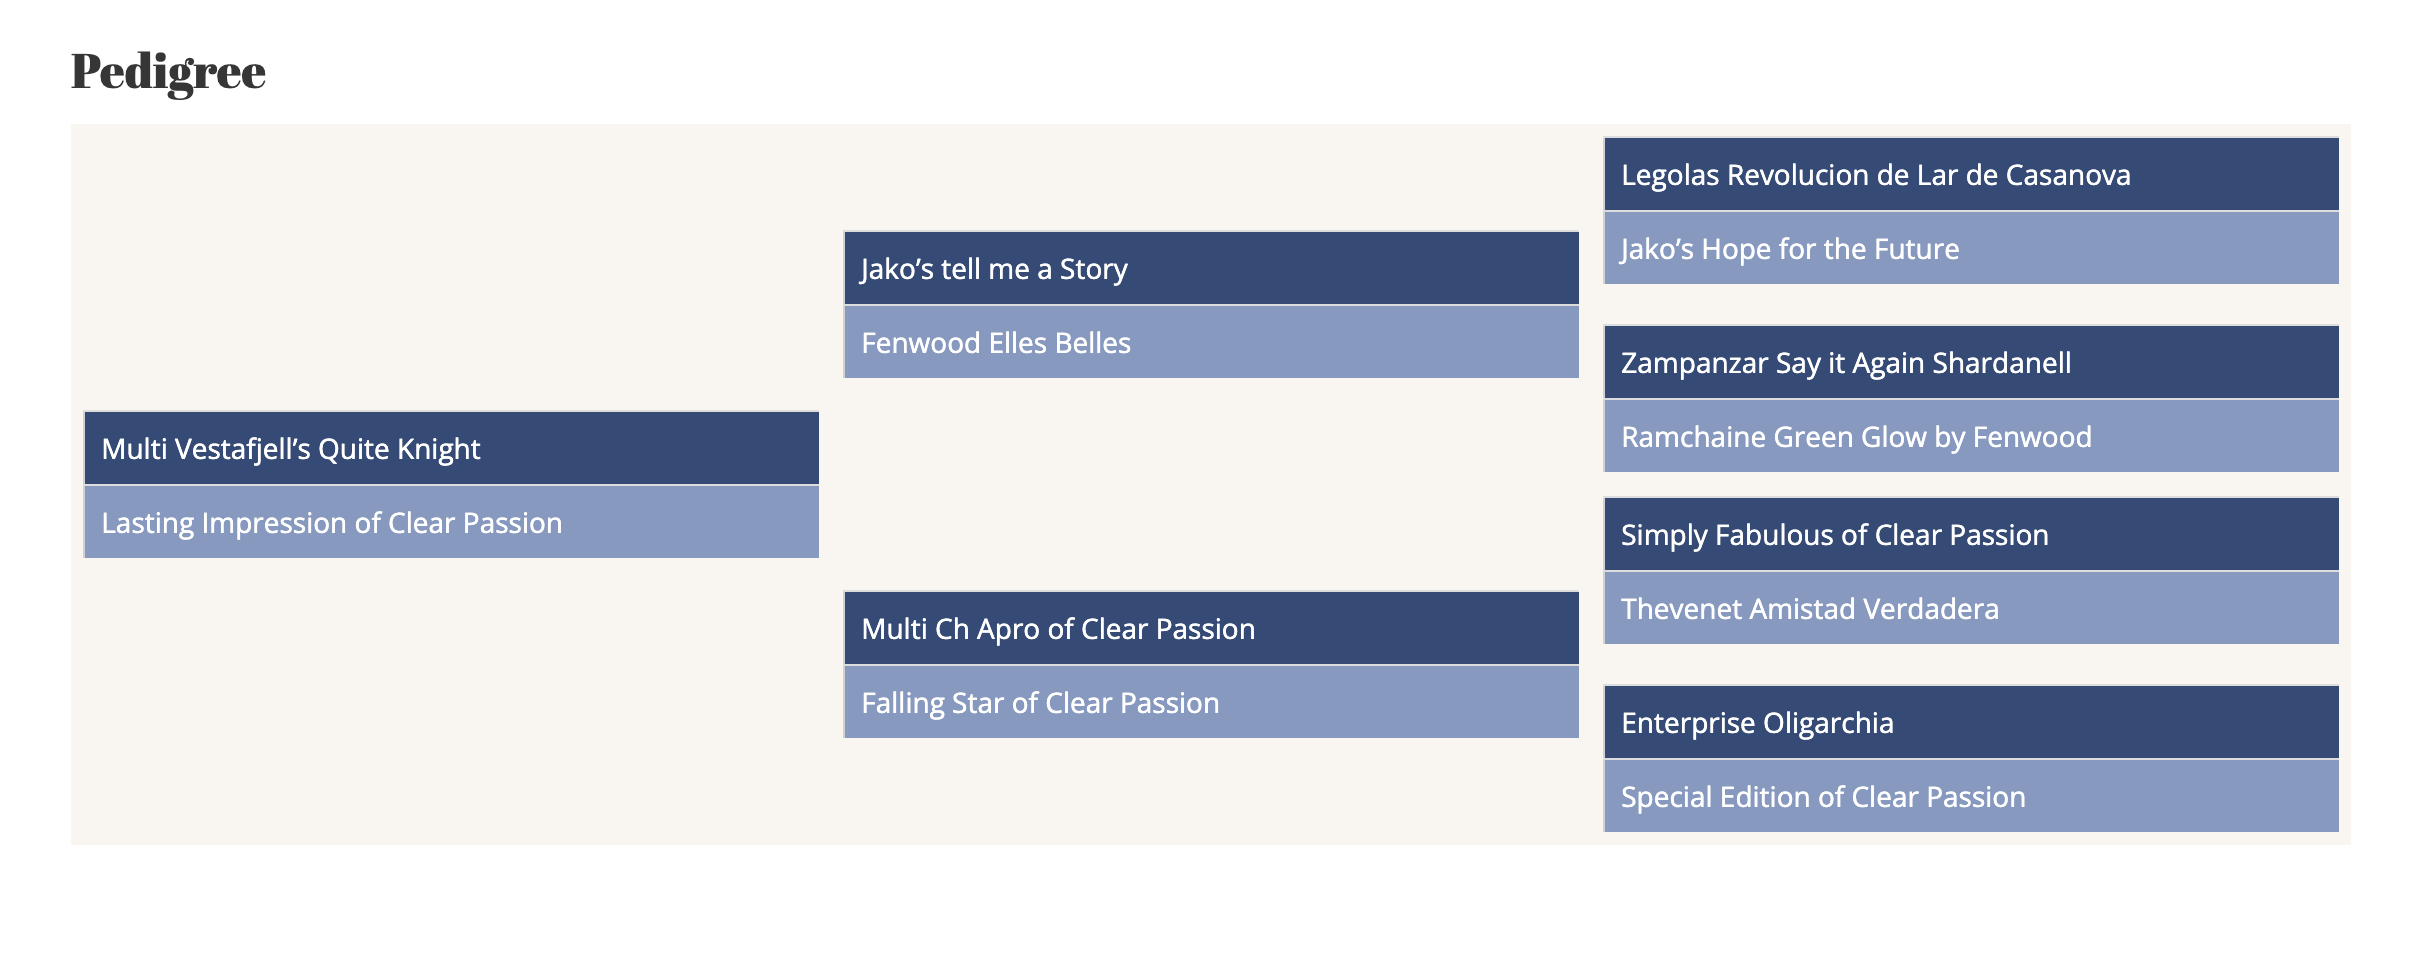Click Fenwood Elles Belles entry

pos(1211,342)
